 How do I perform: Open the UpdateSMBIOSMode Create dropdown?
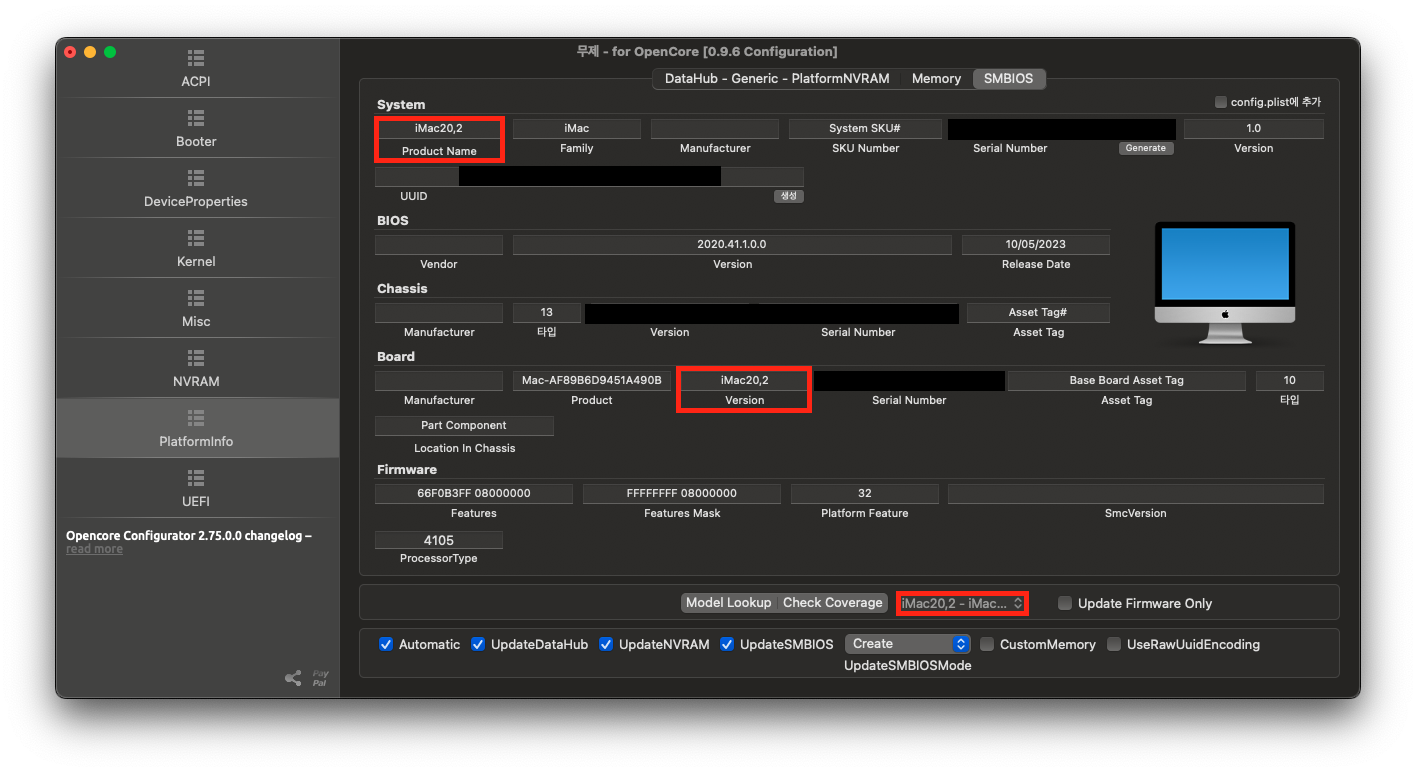point(908,644)
